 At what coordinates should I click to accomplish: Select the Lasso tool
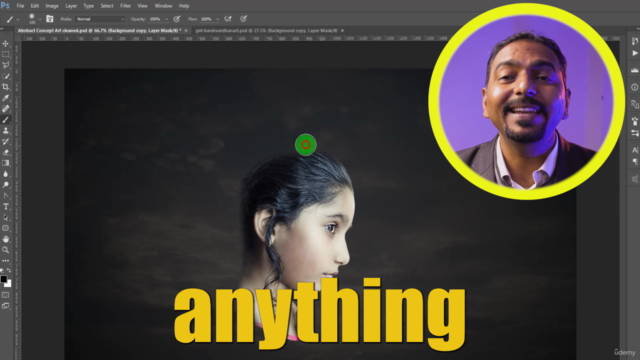click(x=5, y=65)
